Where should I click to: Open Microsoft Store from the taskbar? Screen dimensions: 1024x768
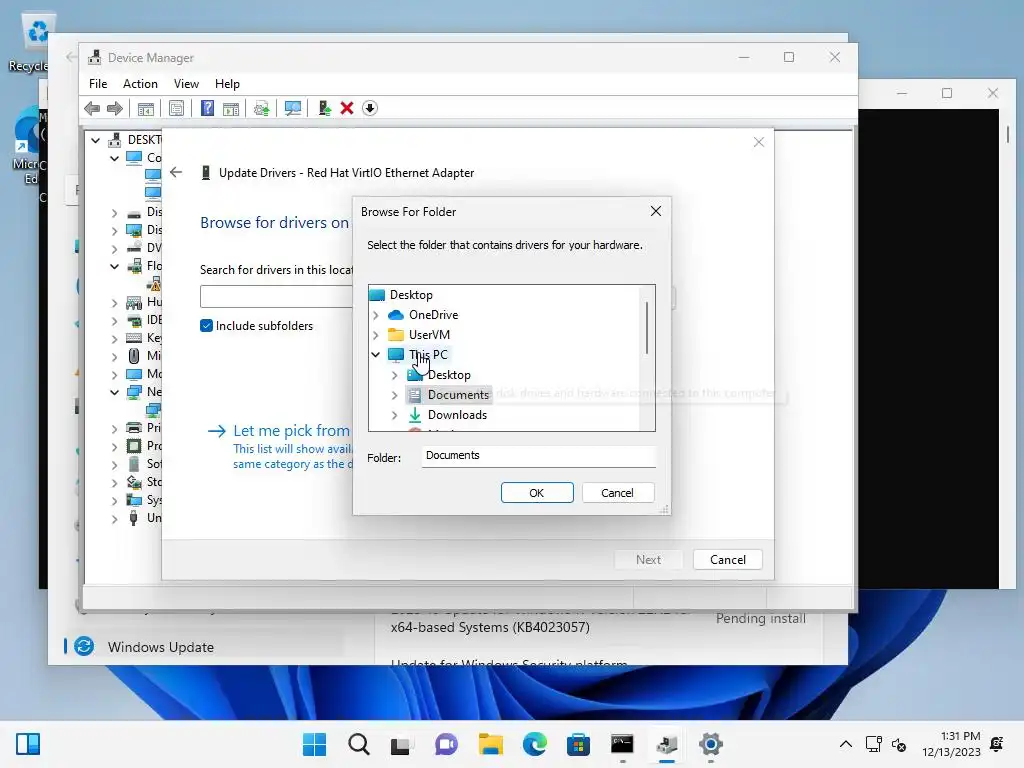pyautogui.click(x=578, y=744)
